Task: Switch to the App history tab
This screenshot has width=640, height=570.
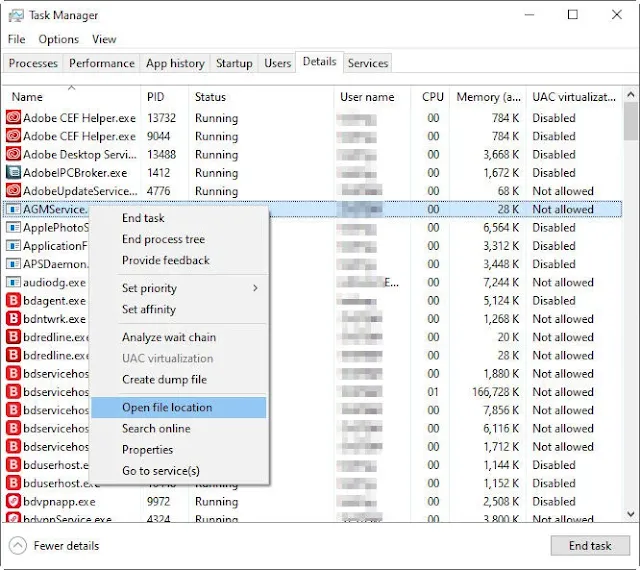Action: 175,63
